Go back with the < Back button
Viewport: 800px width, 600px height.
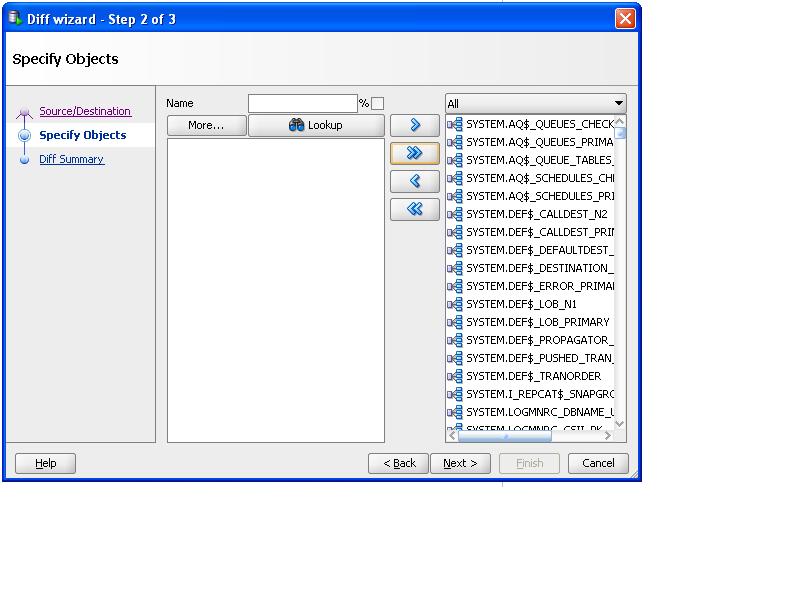point(398,463)
